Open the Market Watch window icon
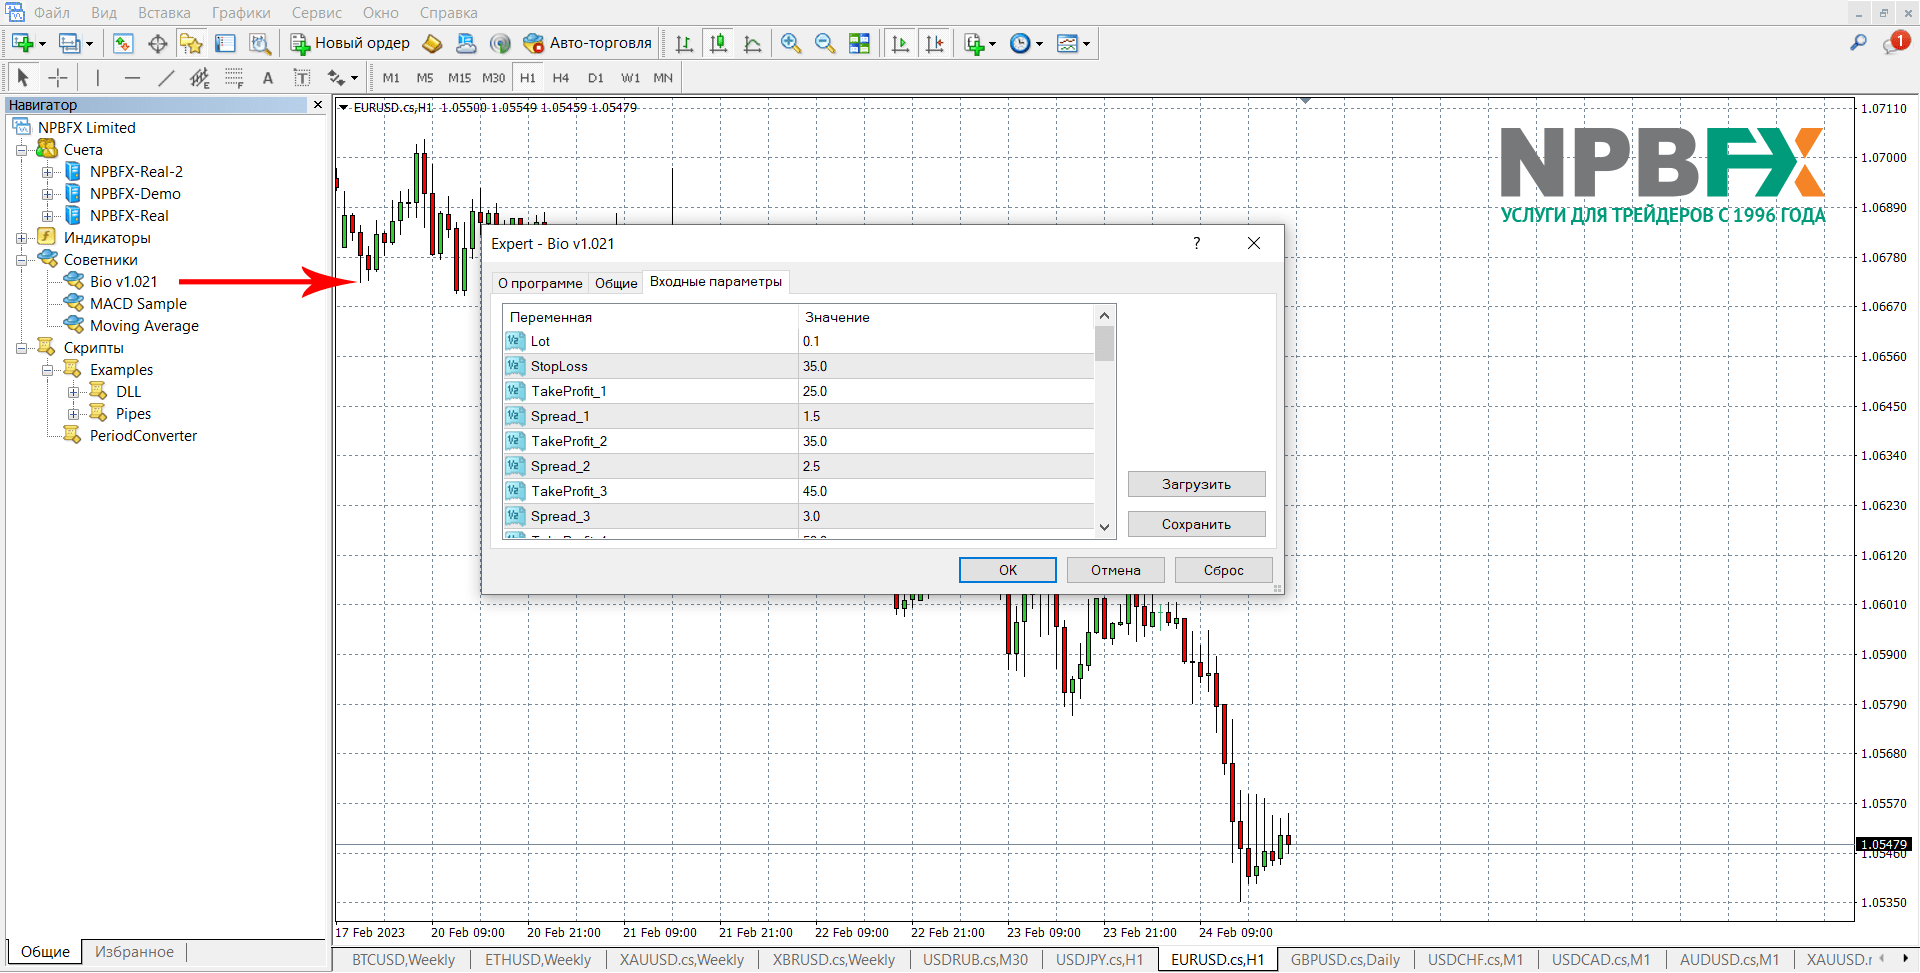1920x973 pixels. 123,43
